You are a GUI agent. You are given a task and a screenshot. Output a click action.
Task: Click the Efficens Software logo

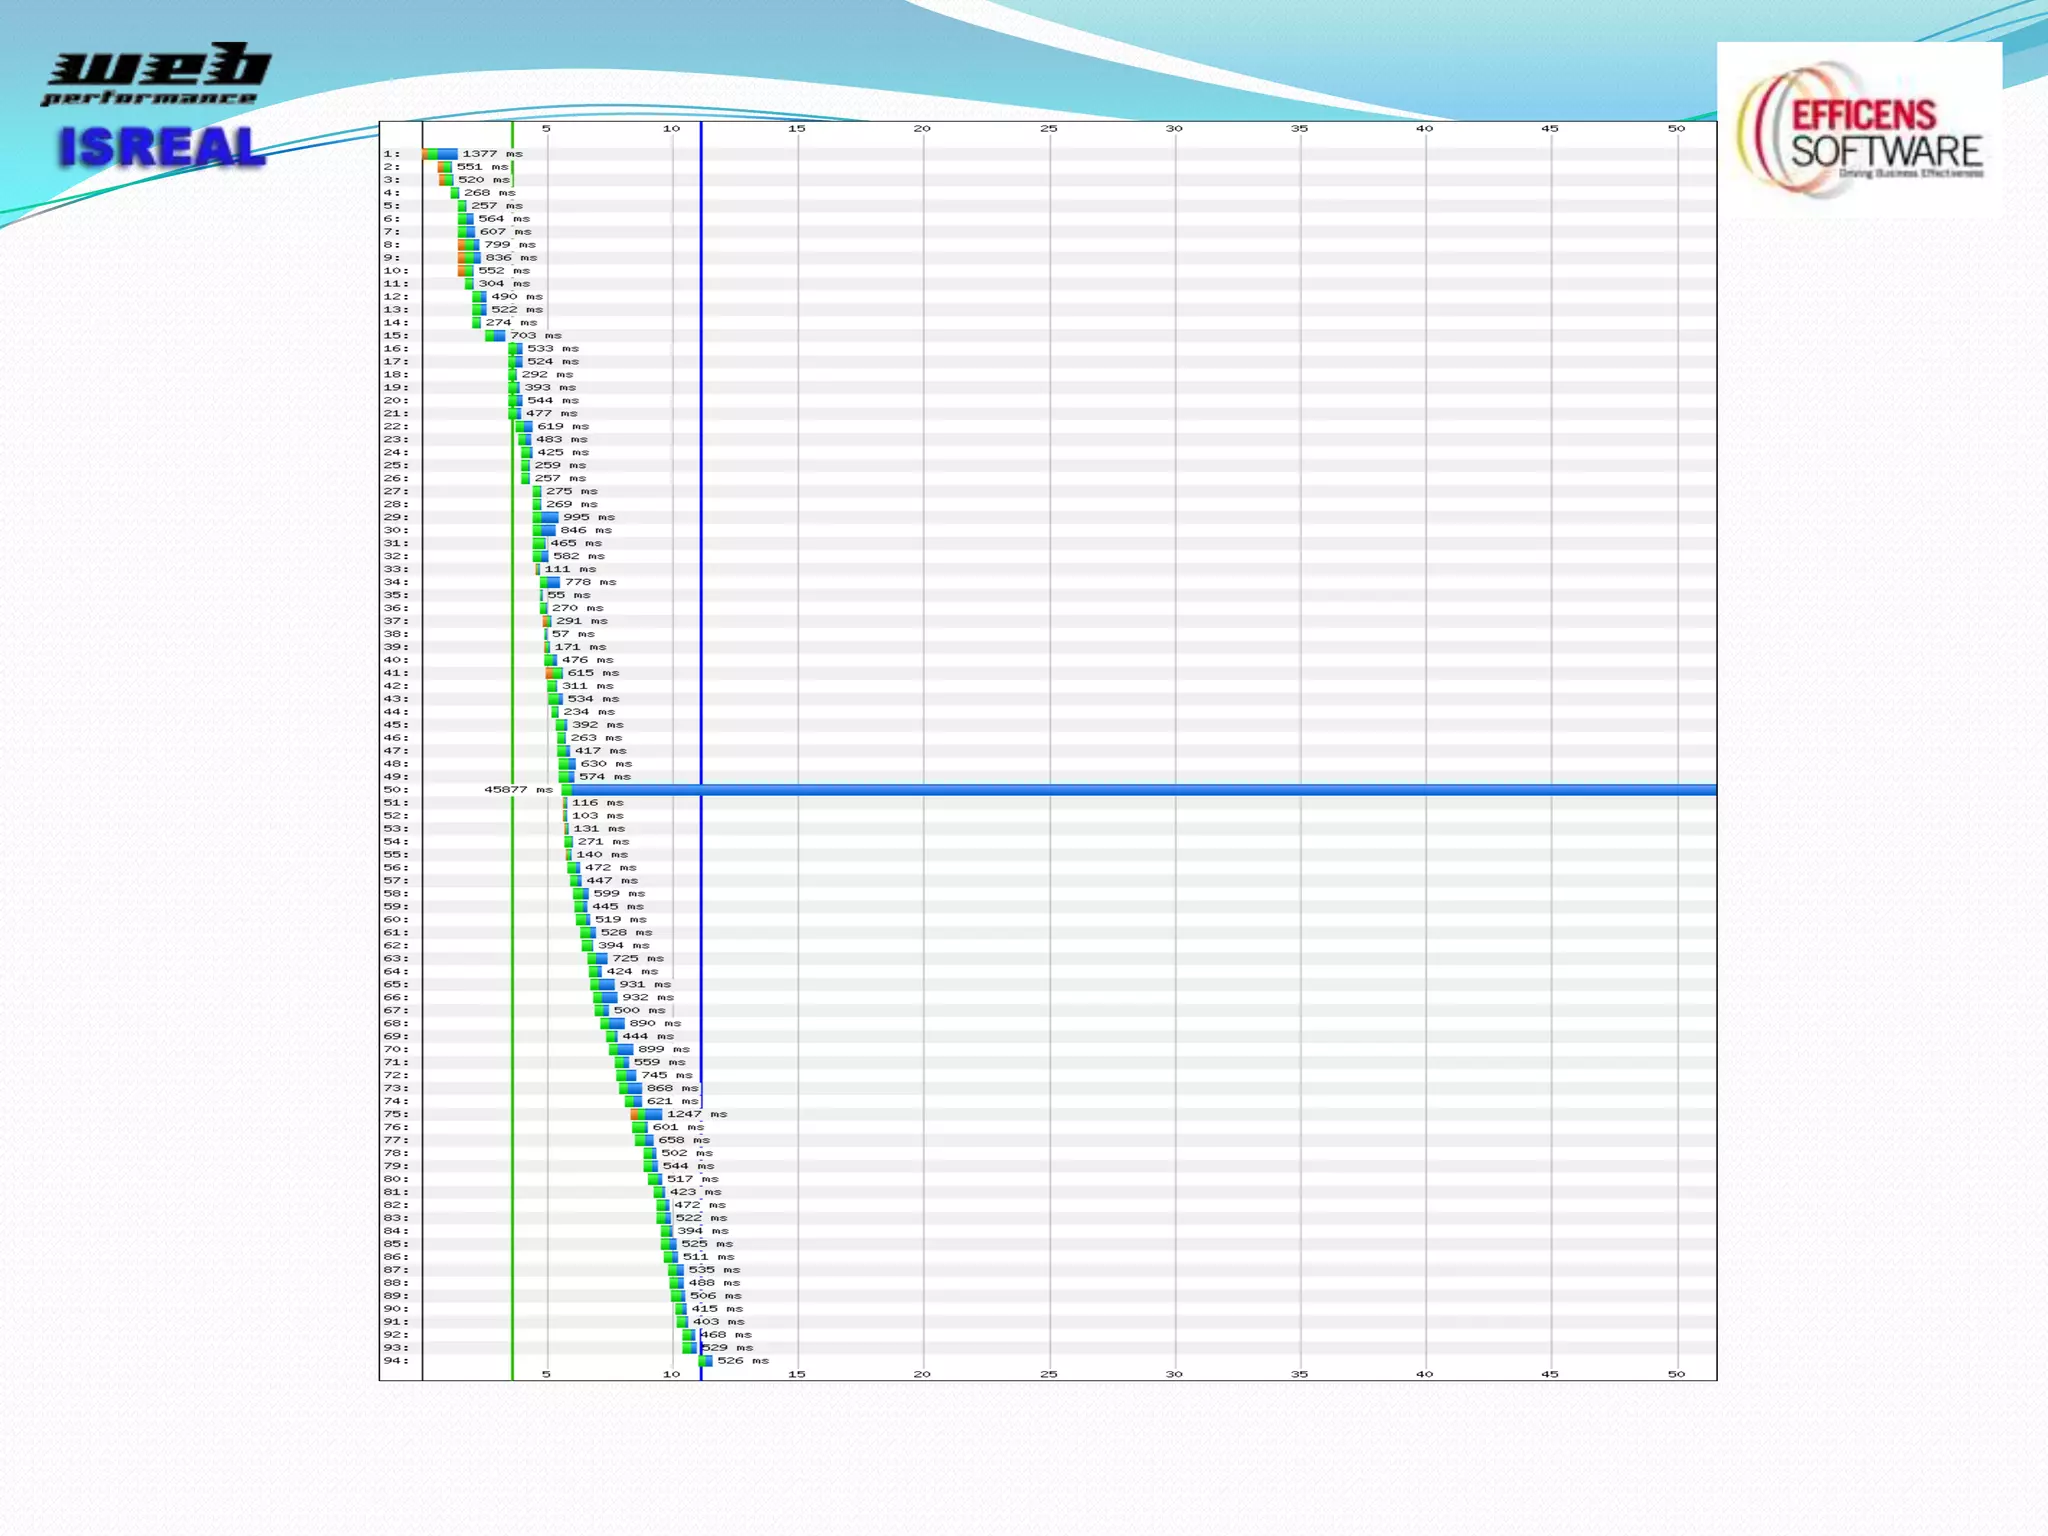click(1860, 130)
